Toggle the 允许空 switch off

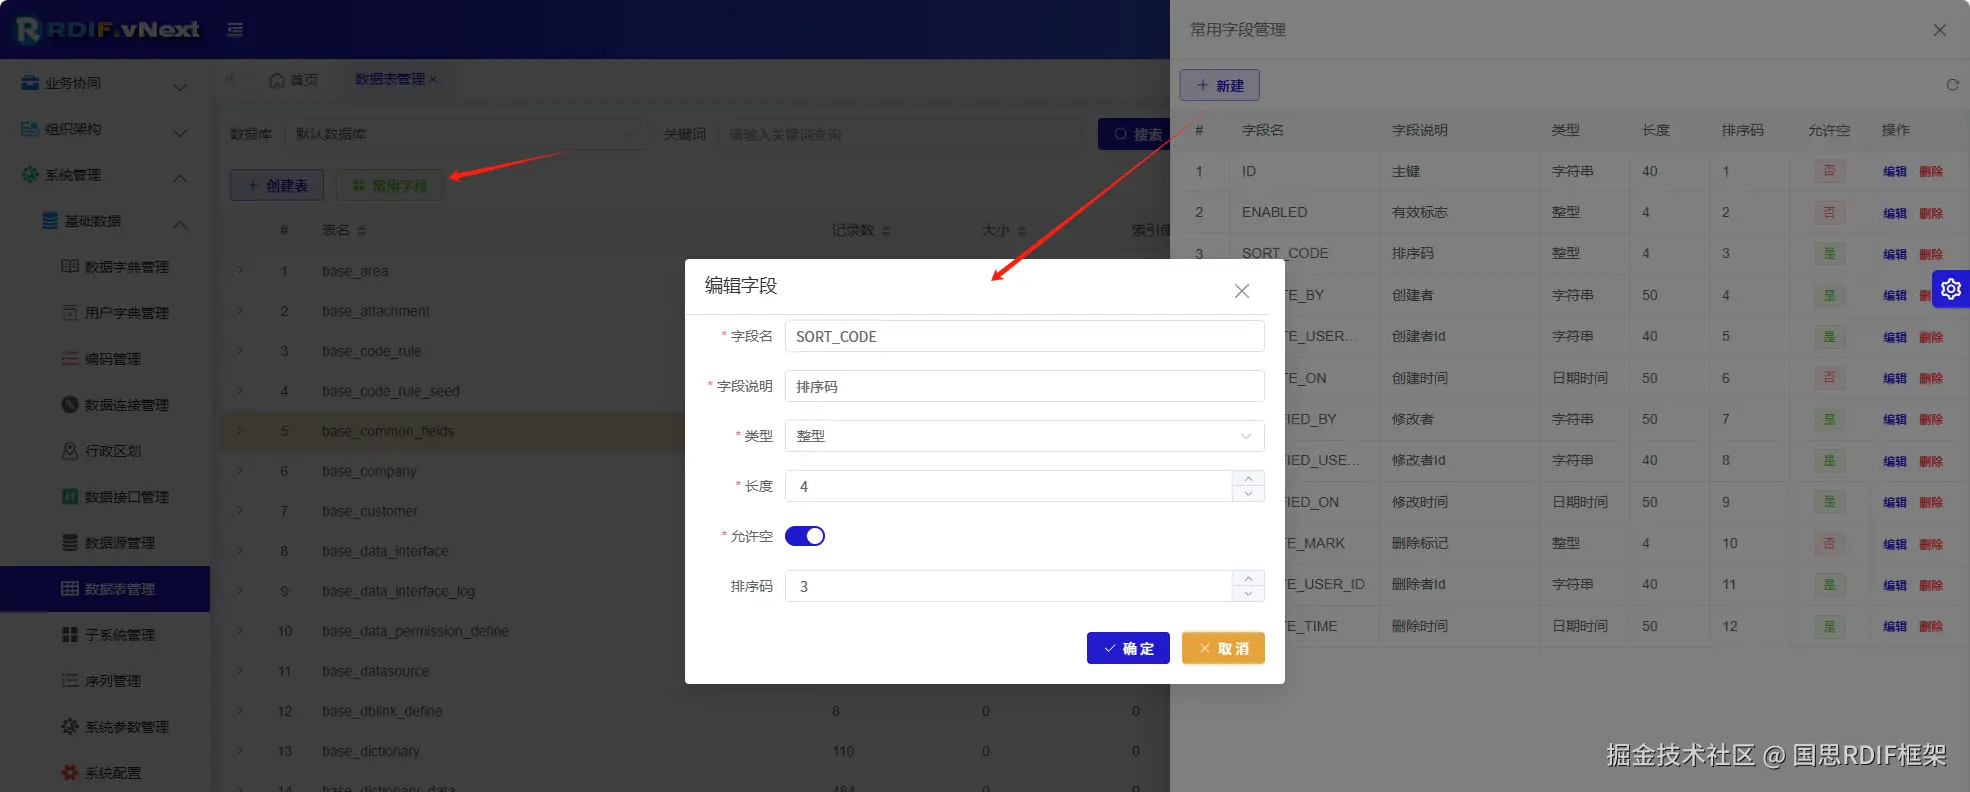coord(805,536)
